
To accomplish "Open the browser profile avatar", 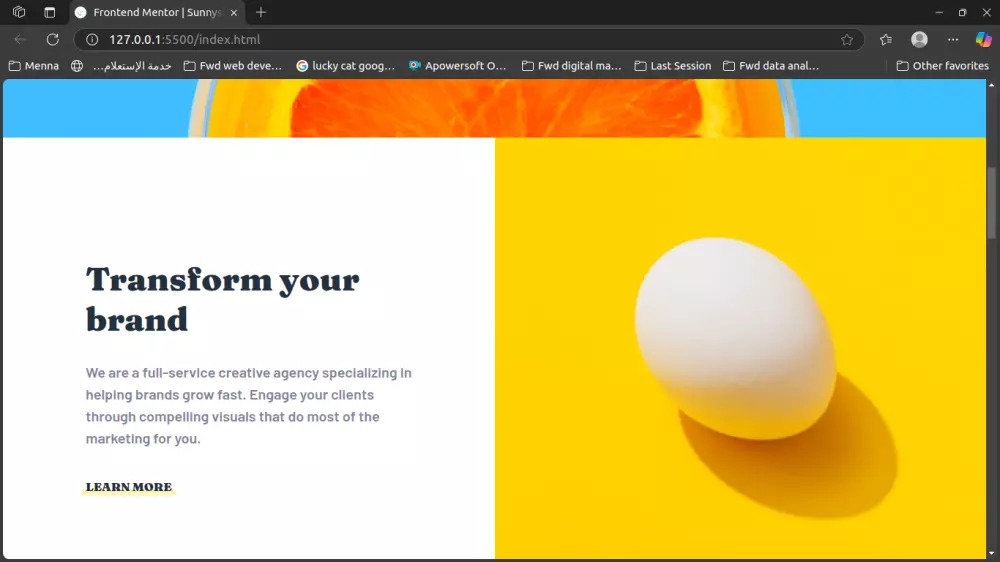I will (919, 40).
